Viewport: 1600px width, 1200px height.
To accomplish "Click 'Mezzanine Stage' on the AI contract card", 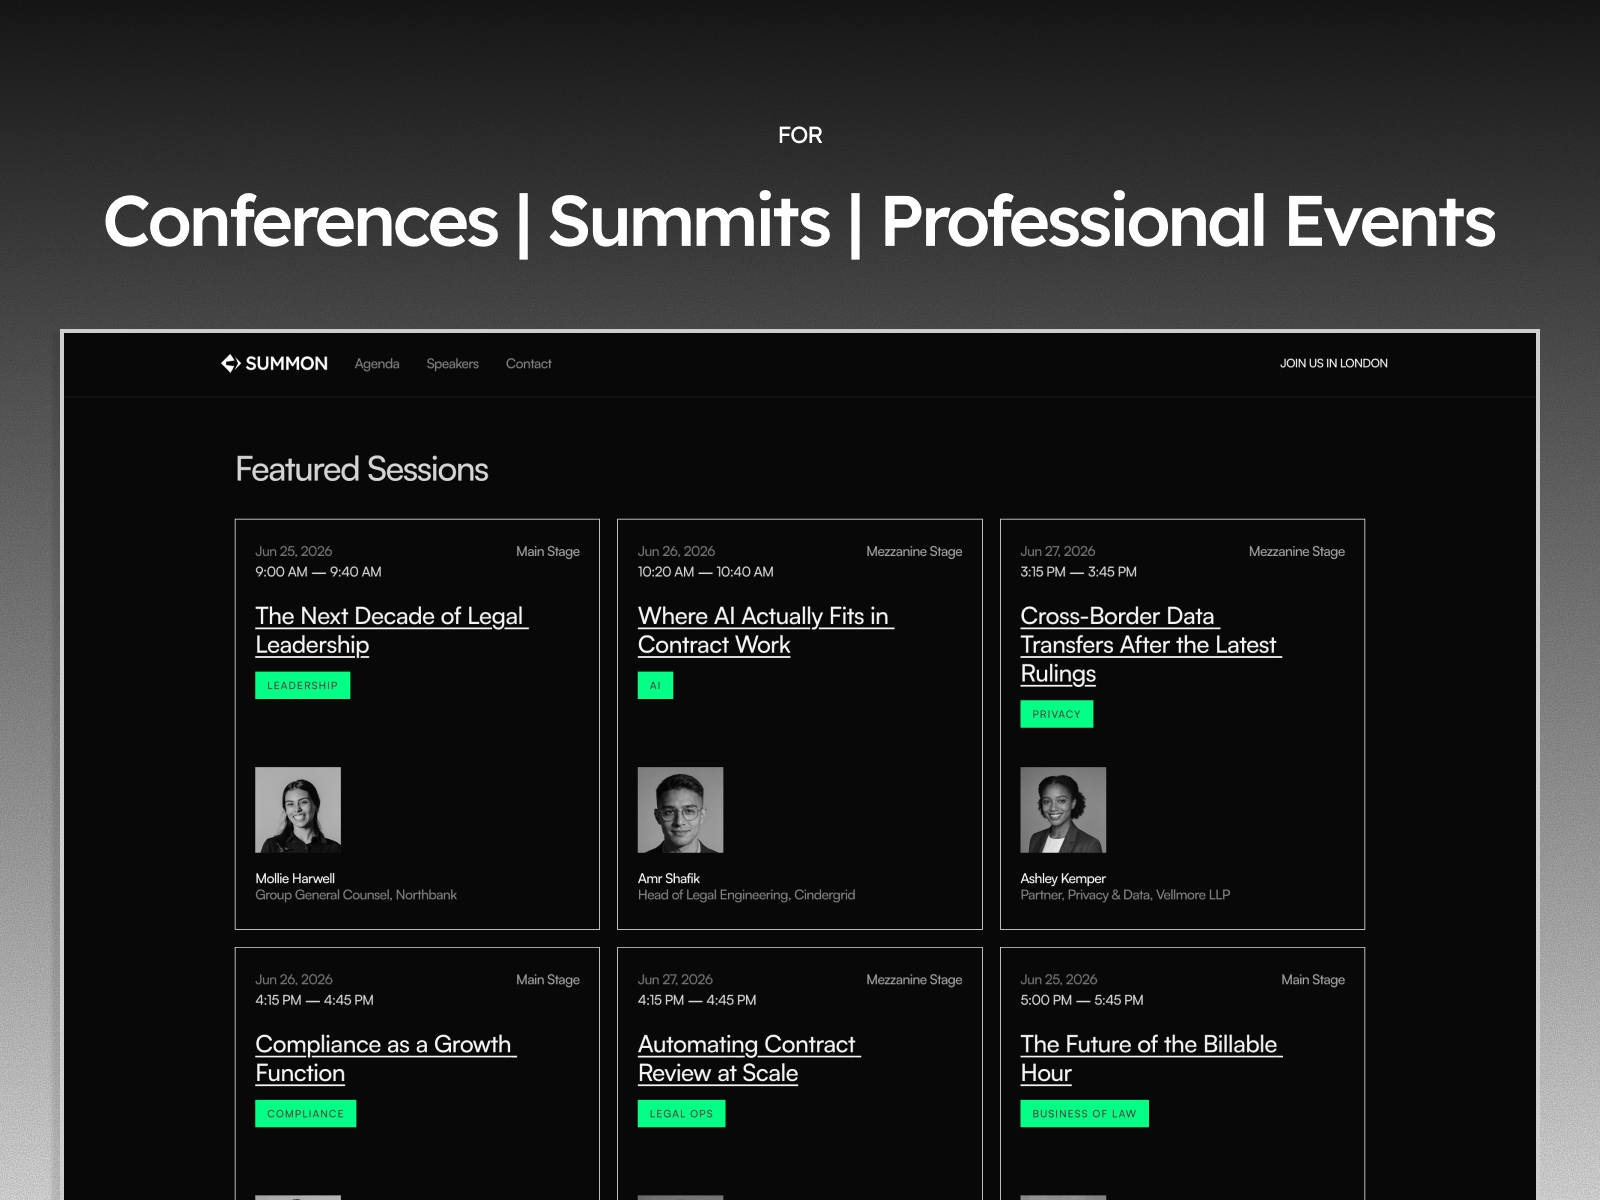I will point(914,551).
